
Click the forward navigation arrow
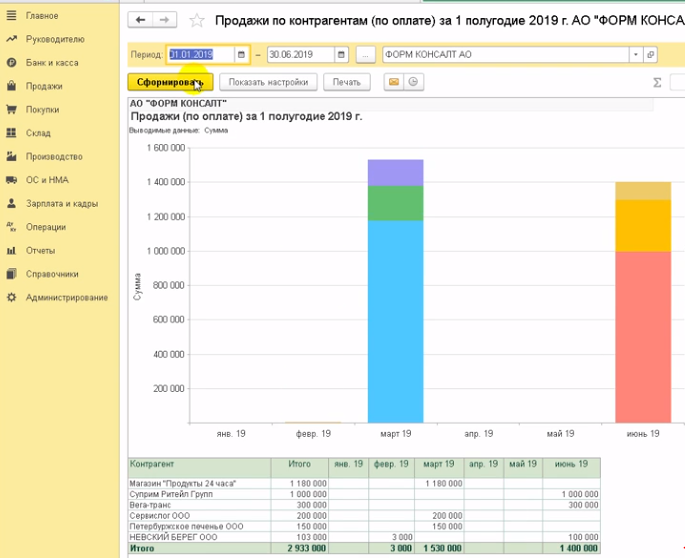[165, 20]
